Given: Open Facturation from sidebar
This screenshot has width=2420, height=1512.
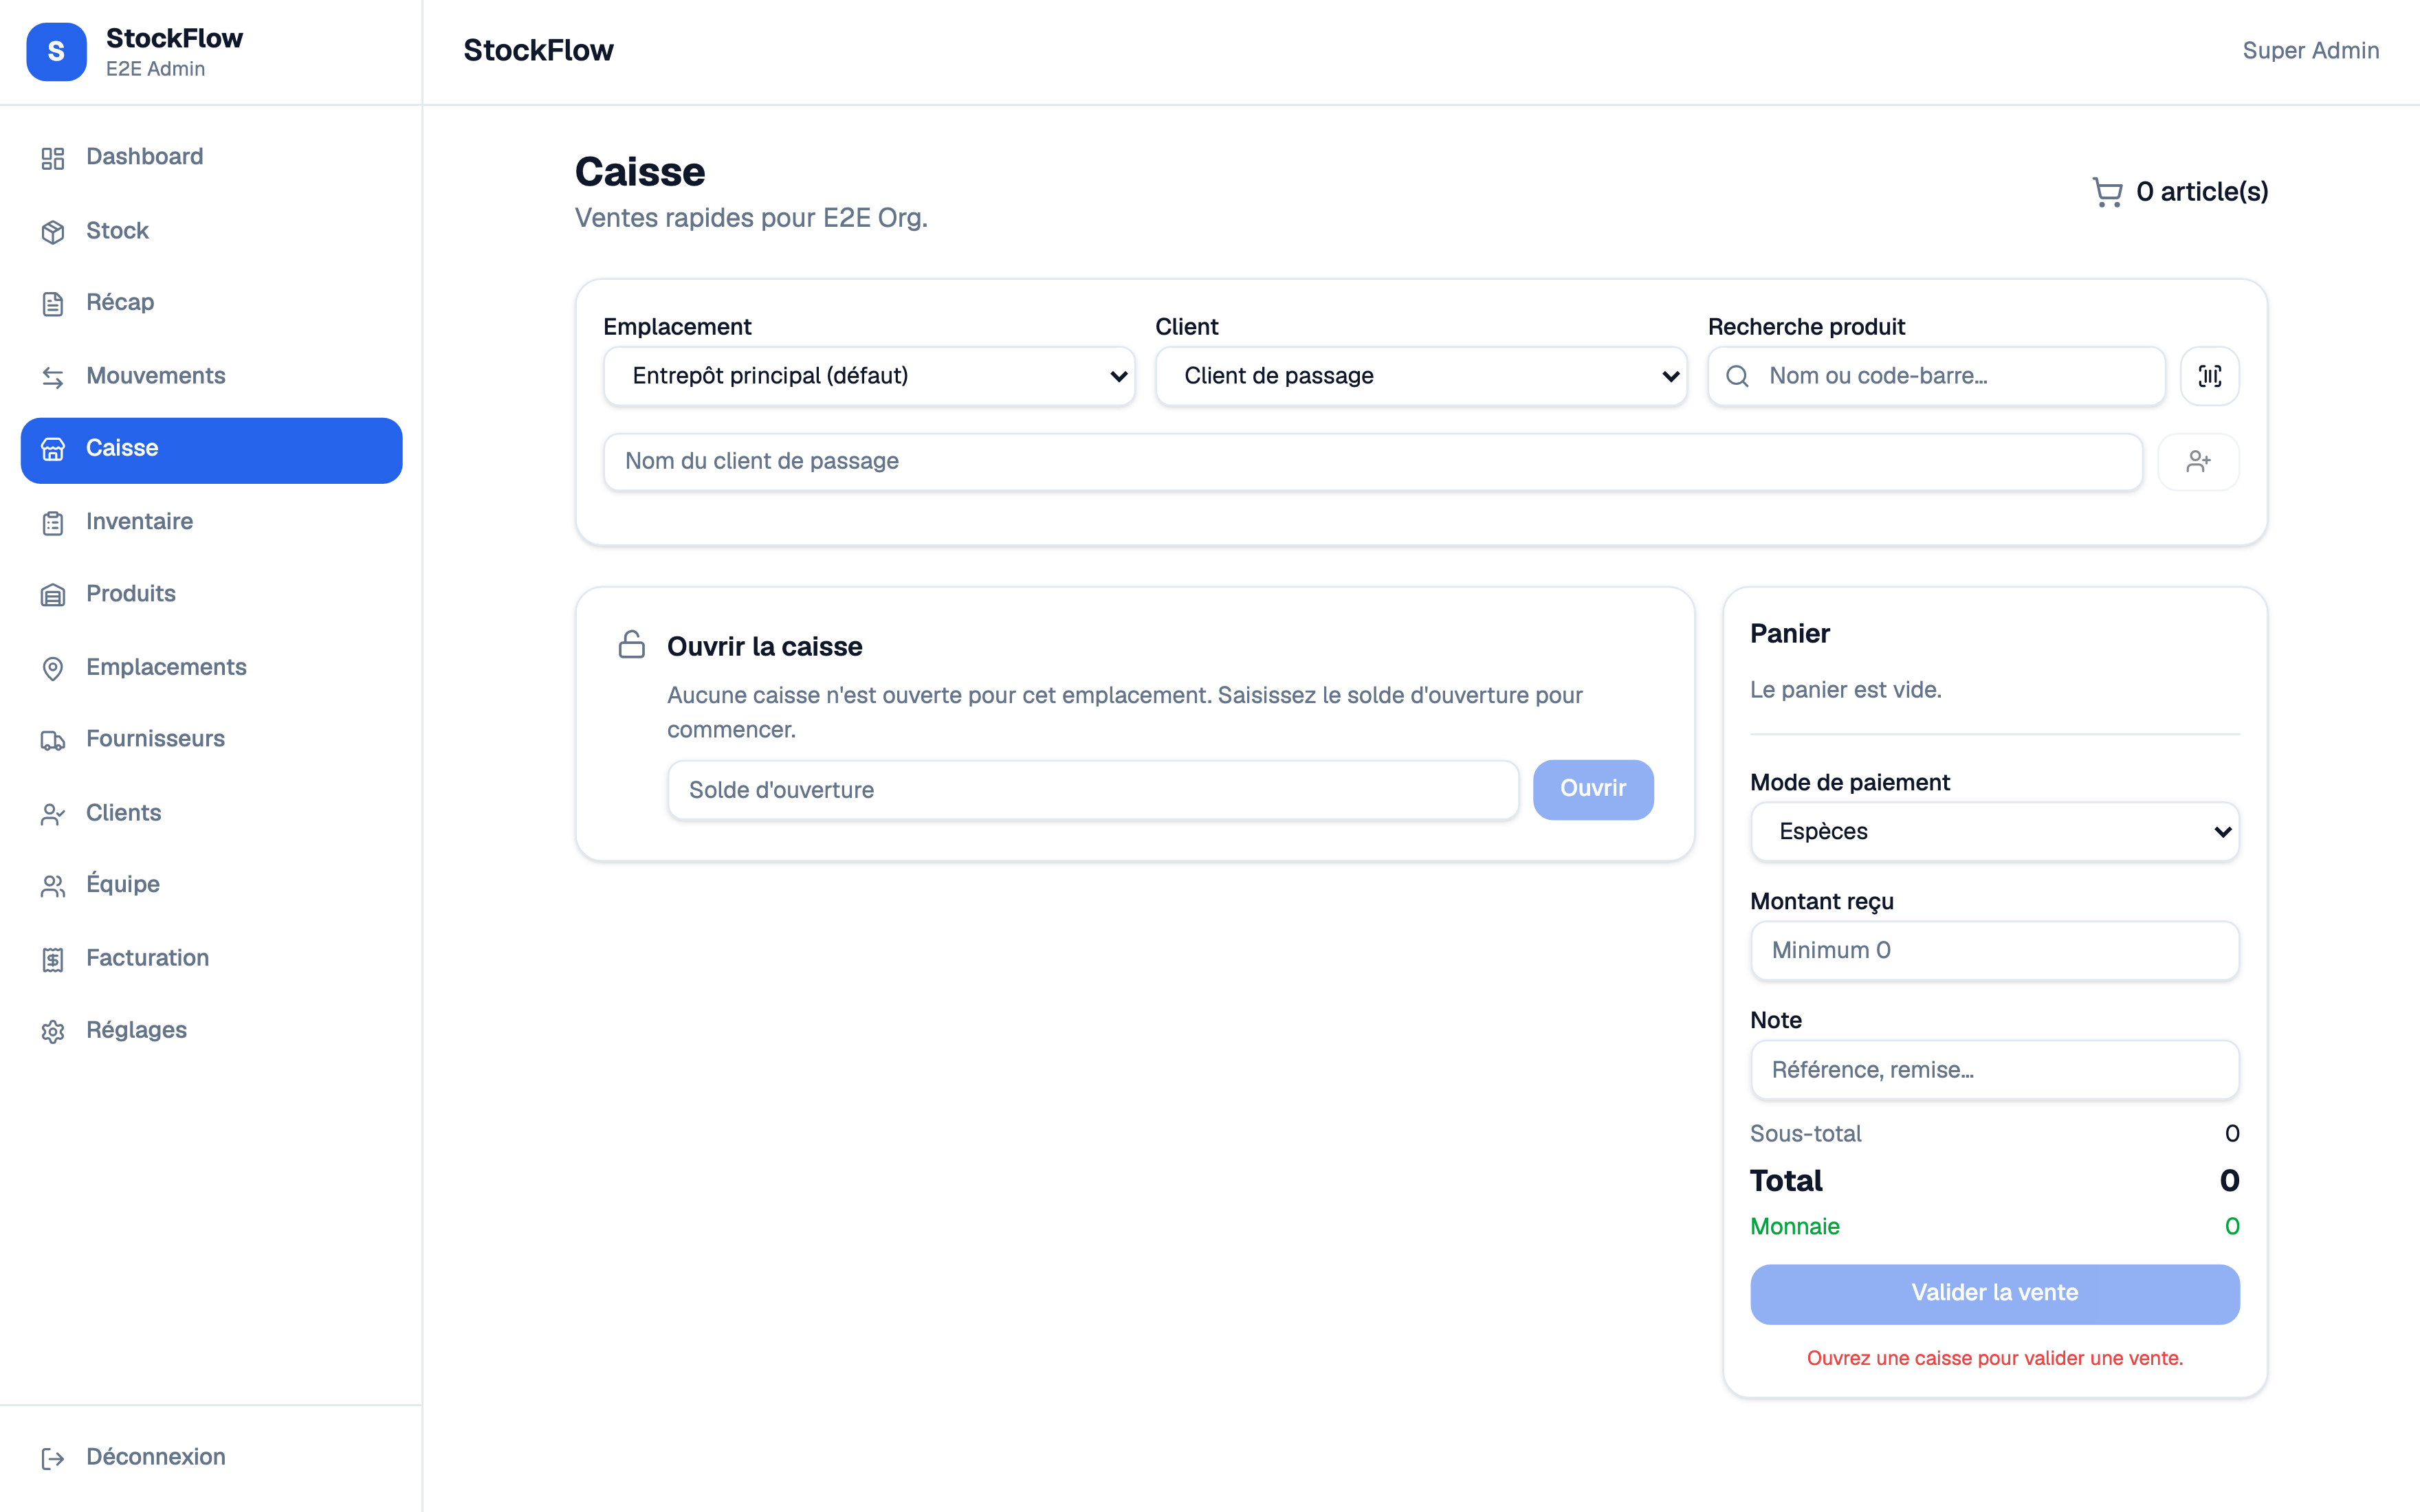Looking at the screenshot, I should pyautogui.click(x=211, y=958).
